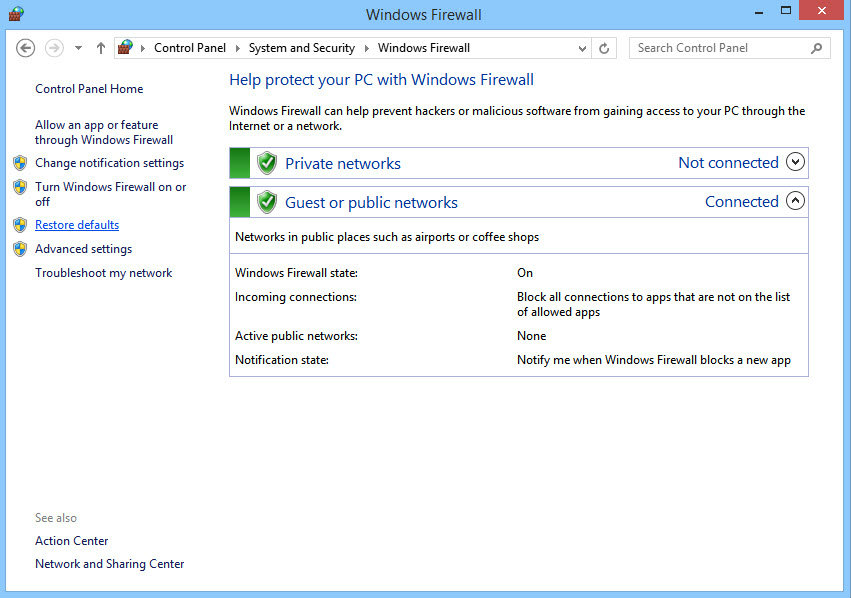Minimize the Windows Firewall window
This screenshot has width=851, height=598.
759,12
